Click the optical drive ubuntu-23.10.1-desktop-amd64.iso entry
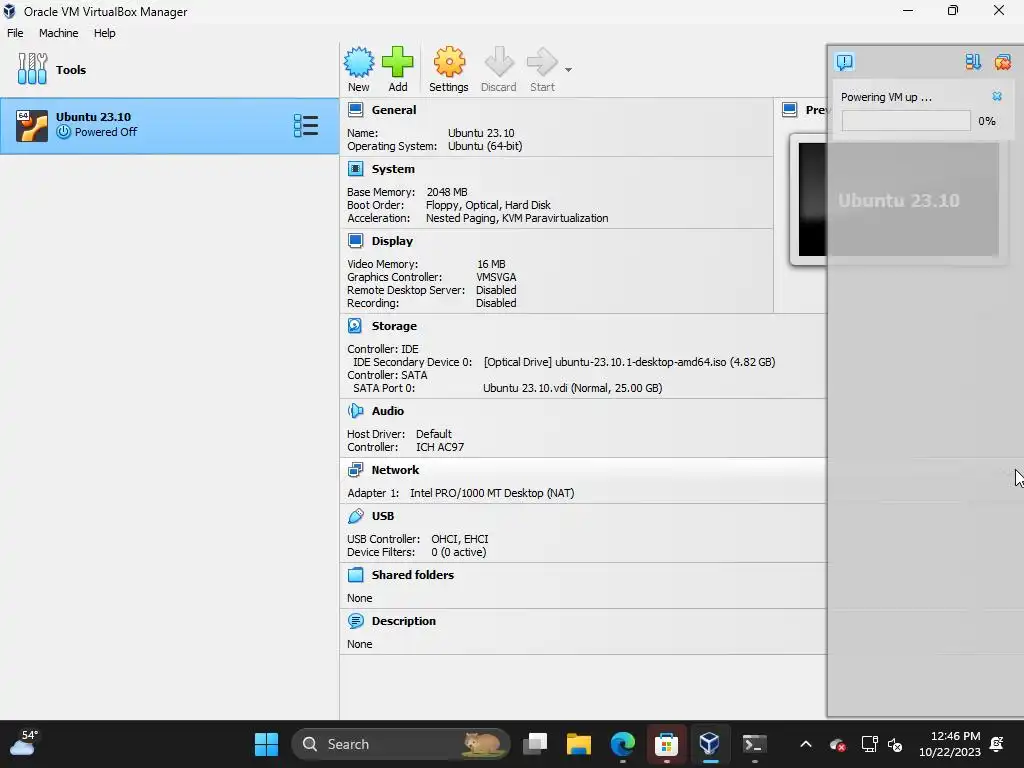 tap(629, 362)
